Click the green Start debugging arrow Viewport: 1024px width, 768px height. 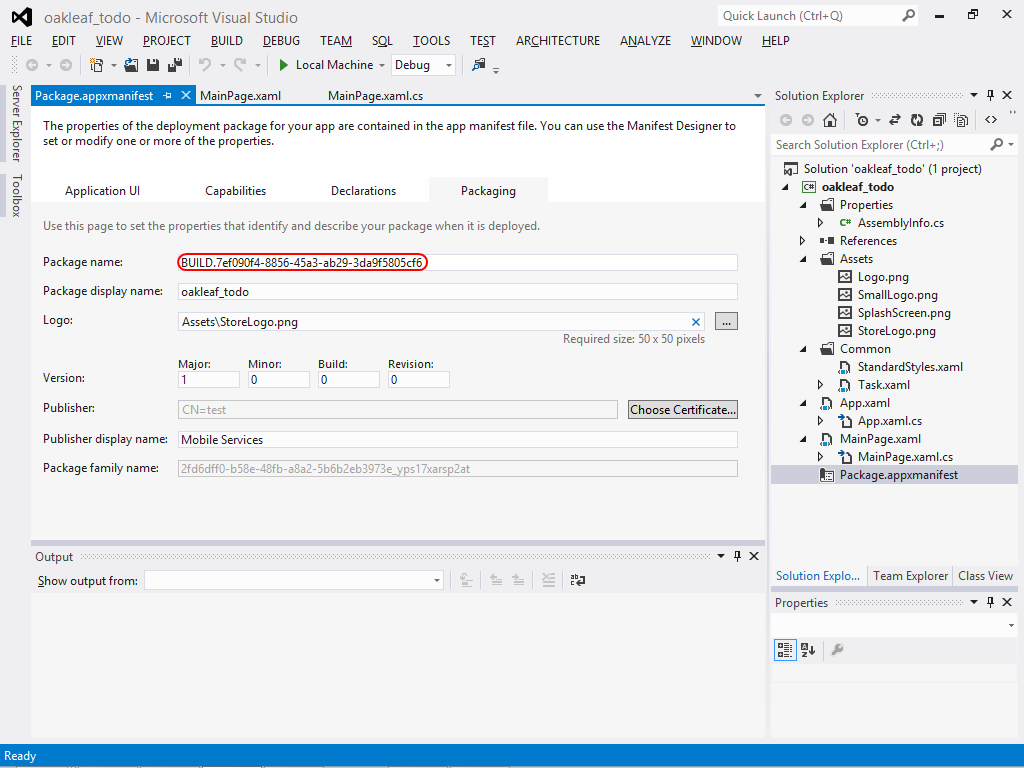(284, 65)
